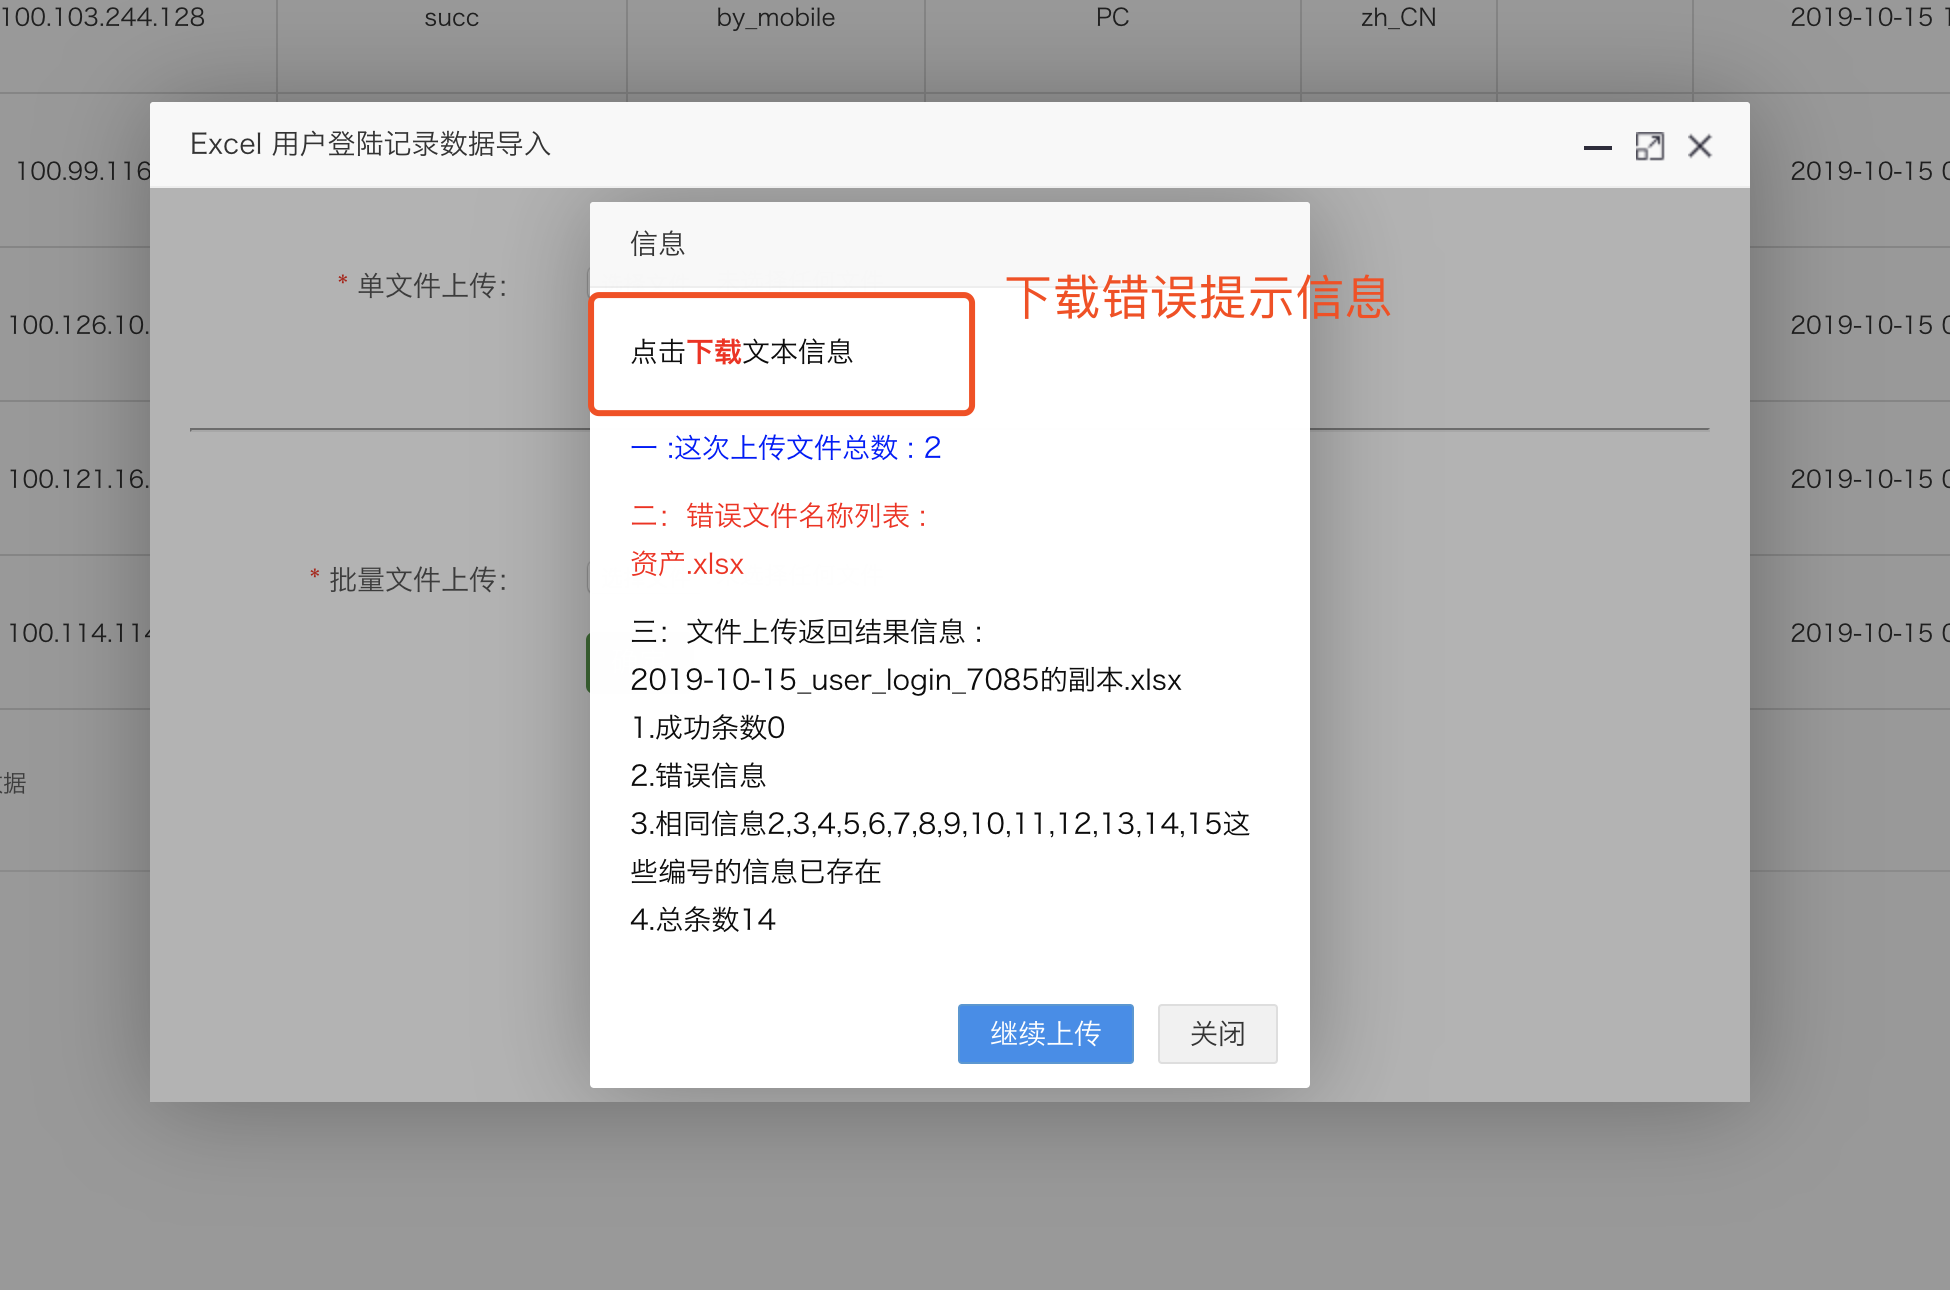Click the Excel 用户登陆记录数据导入 title bar
This screenshot has width=1950, height=1290.
370,145
